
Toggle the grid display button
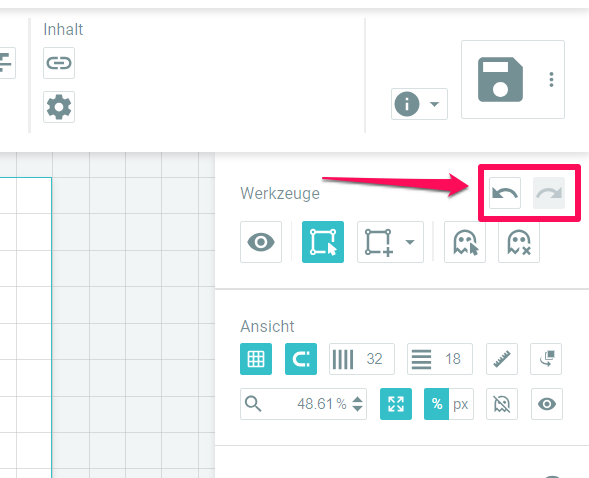click(x=256, y=359)
